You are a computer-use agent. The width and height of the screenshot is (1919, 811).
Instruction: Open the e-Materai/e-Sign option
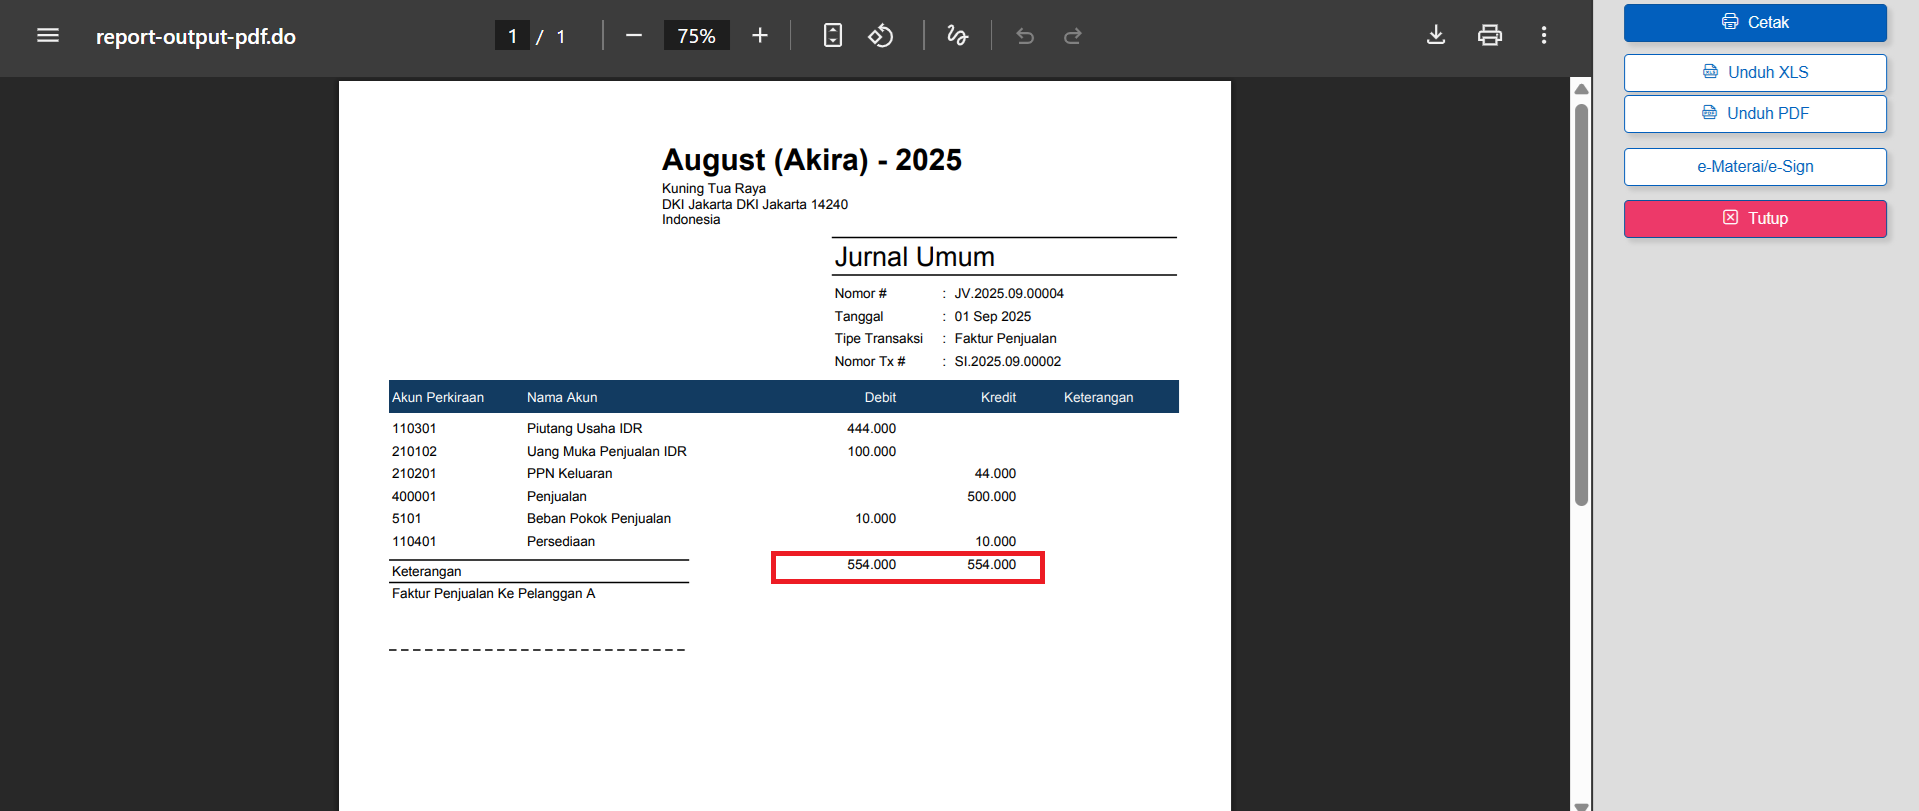[x=1755, y=167]
